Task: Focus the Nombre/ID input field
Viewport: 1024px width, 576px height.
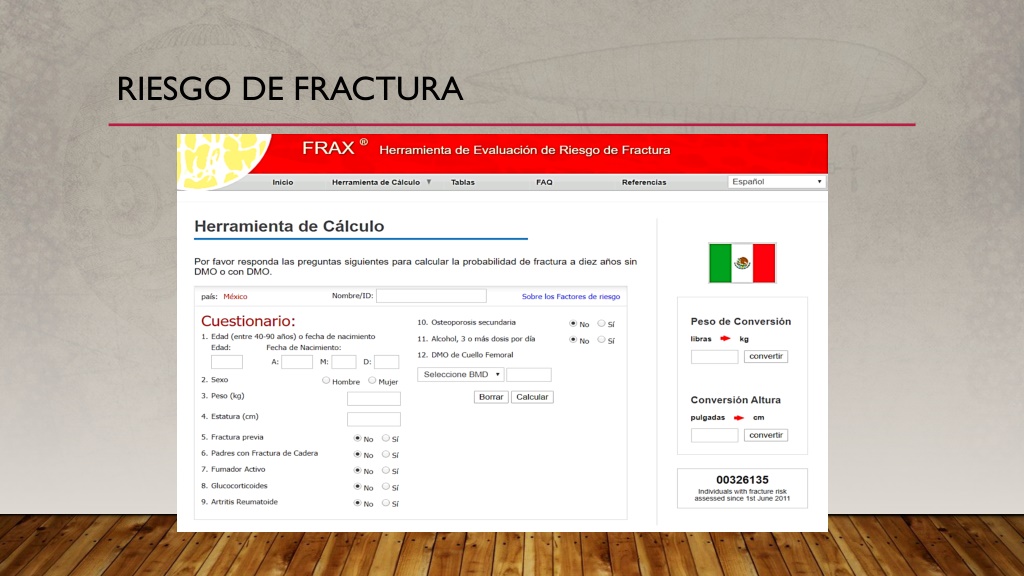Action: [431, 296]
